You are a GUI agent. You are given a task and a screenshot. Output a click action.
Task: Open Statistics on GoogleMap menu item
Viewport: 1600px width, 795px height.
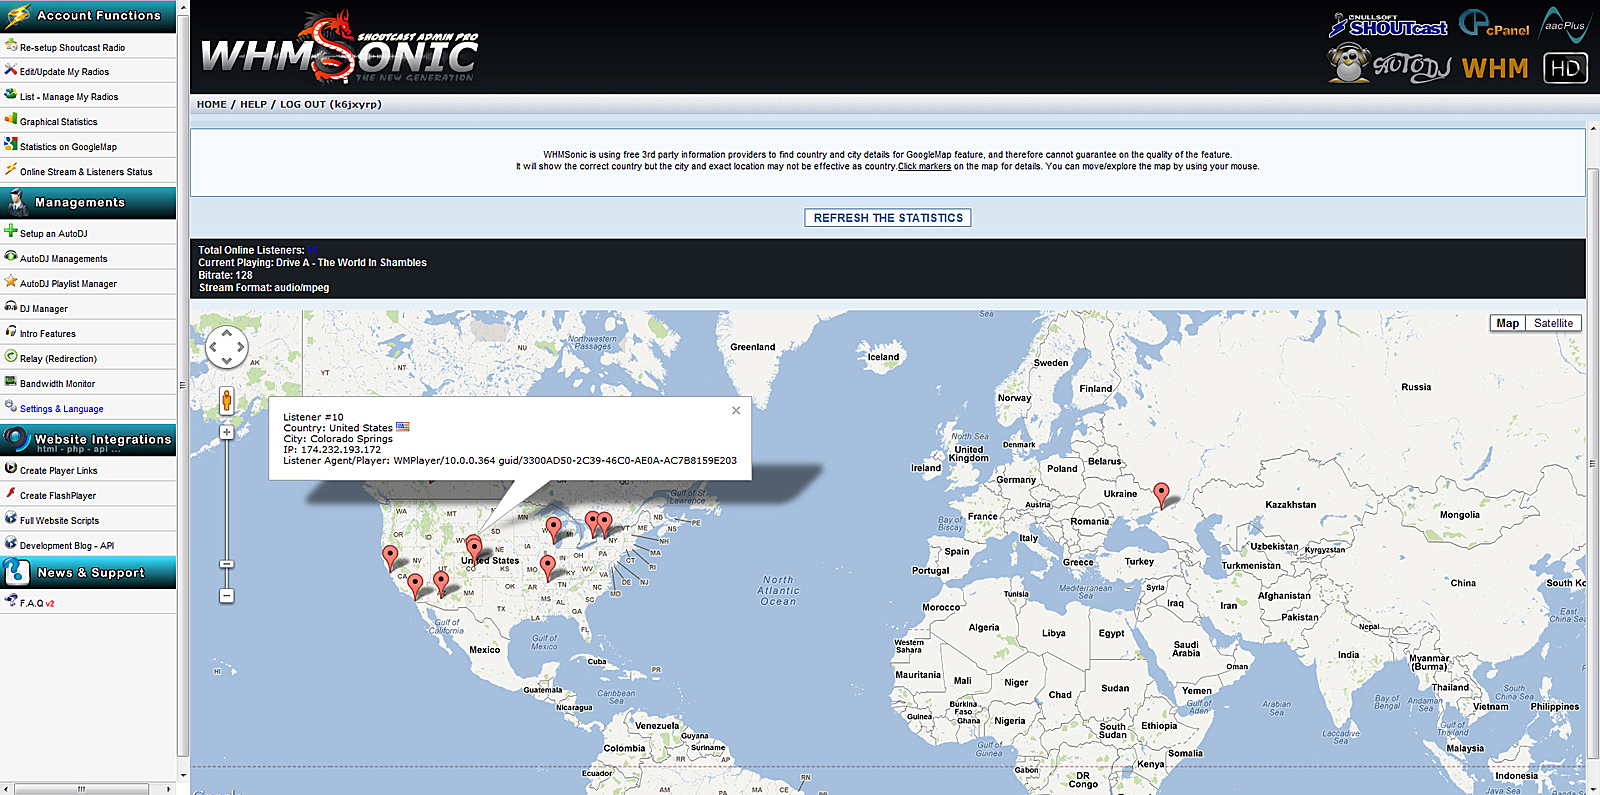[68, 147]
